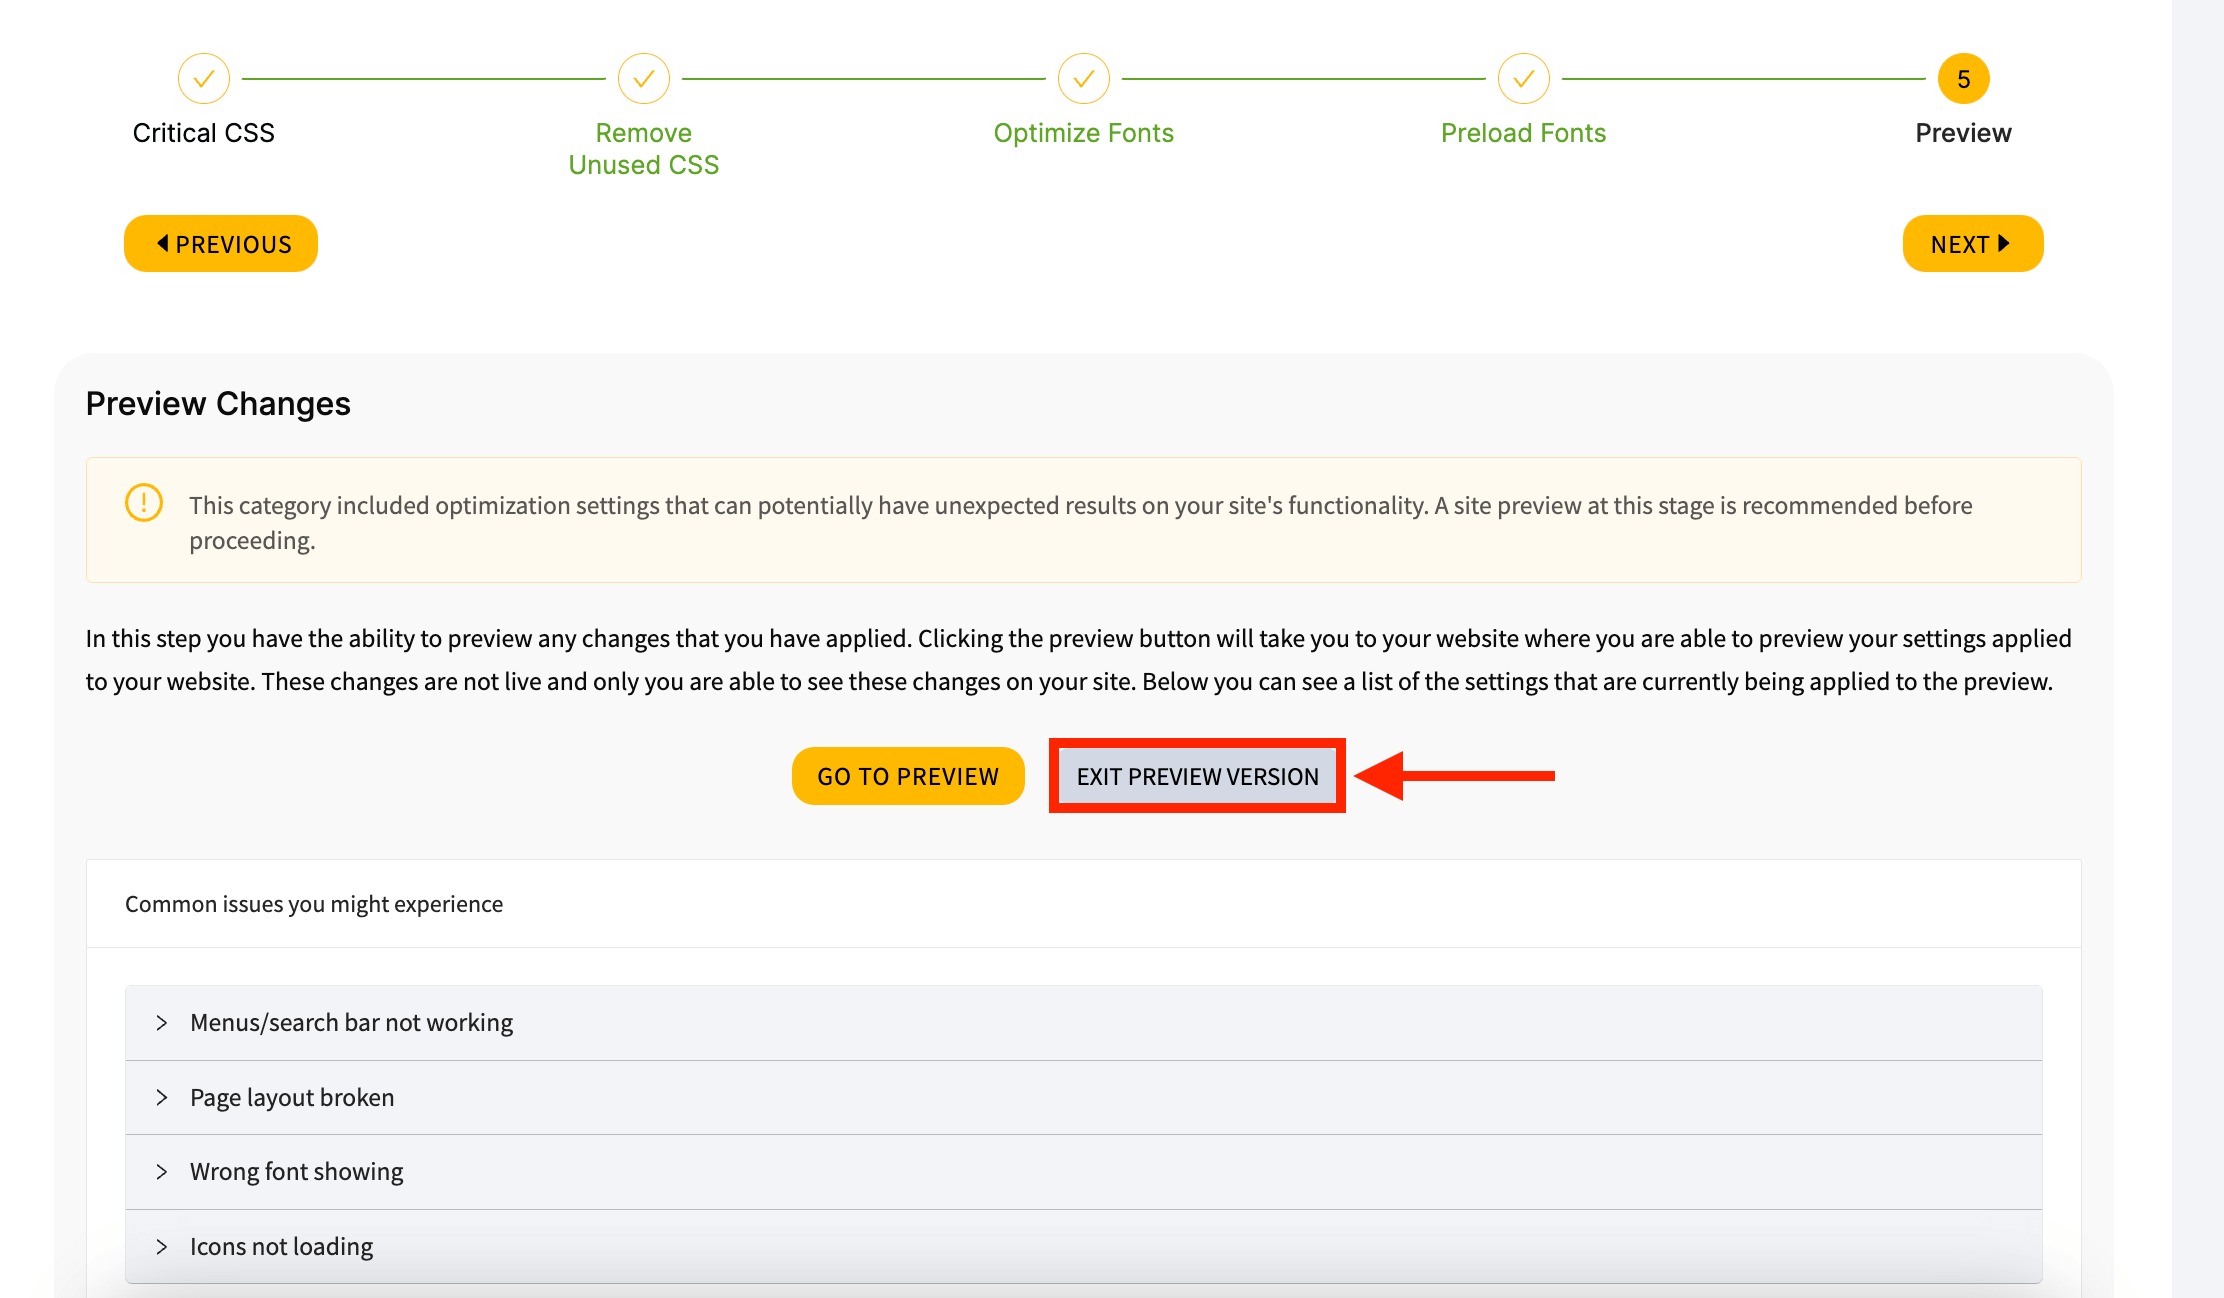
Task: Click the EXIT PREVIEW VERSION button
Action: (1197, 776)
